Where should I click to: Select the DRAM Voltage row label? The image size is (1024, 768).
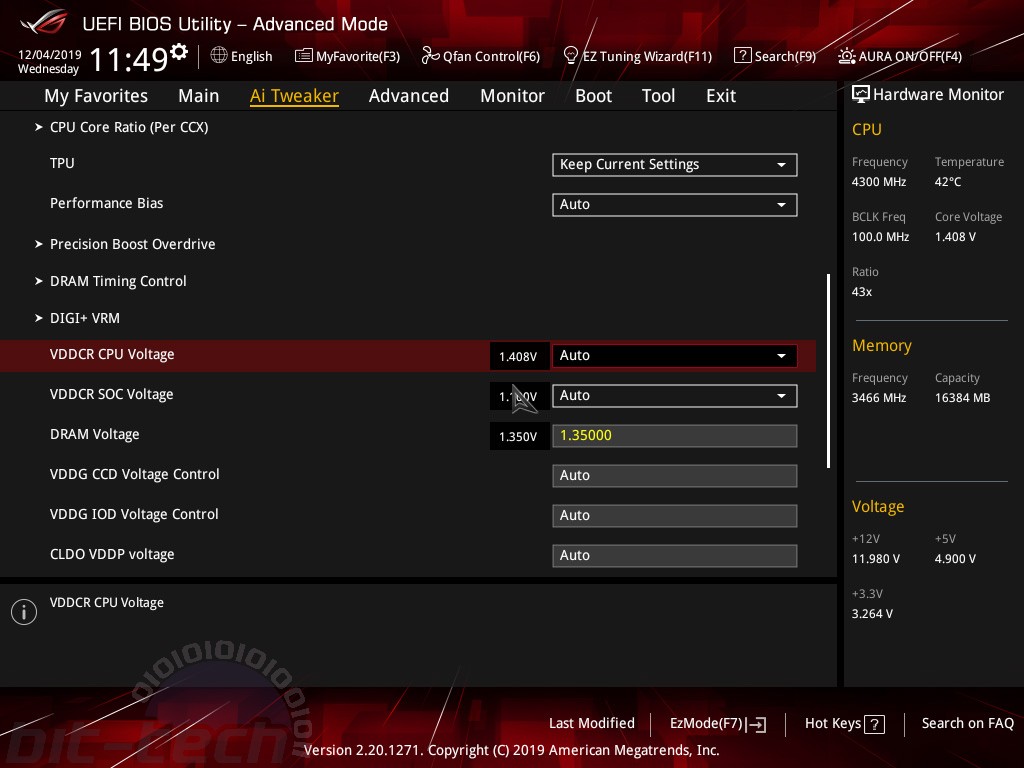tap(95, 434)
